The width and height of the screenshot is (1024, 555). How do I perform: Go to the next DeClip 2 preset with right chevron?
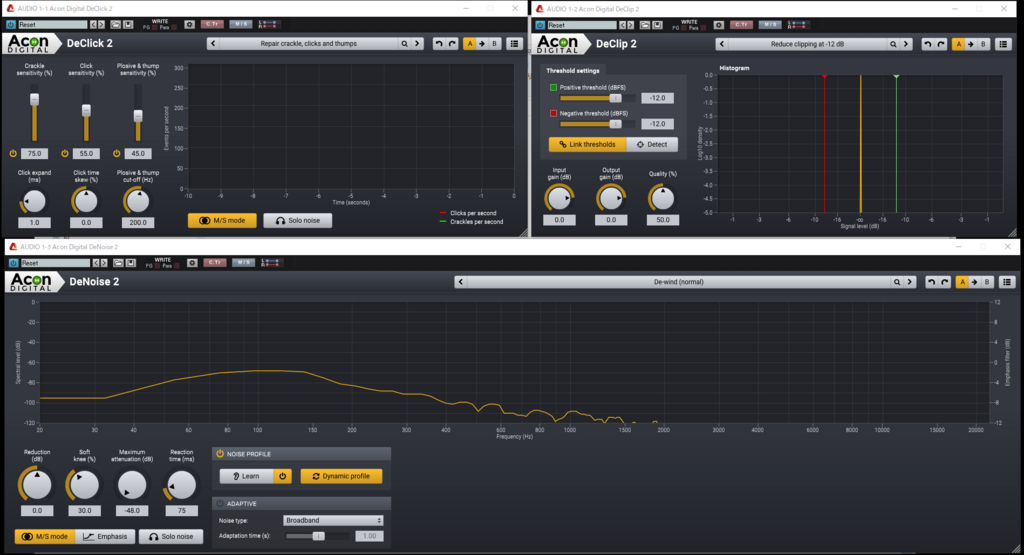[906, 44]
